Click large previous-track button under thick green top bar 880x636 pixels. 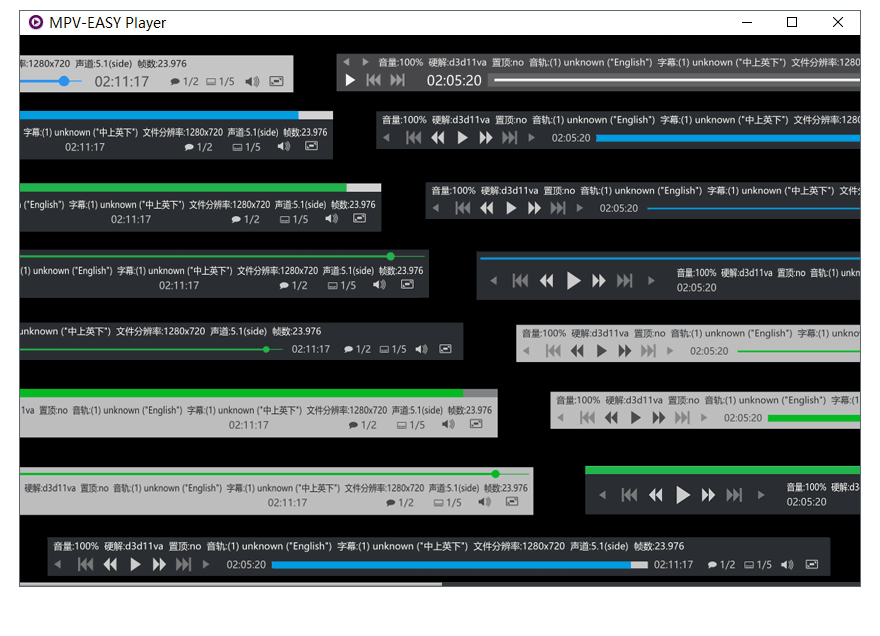(x=629, y=495)
